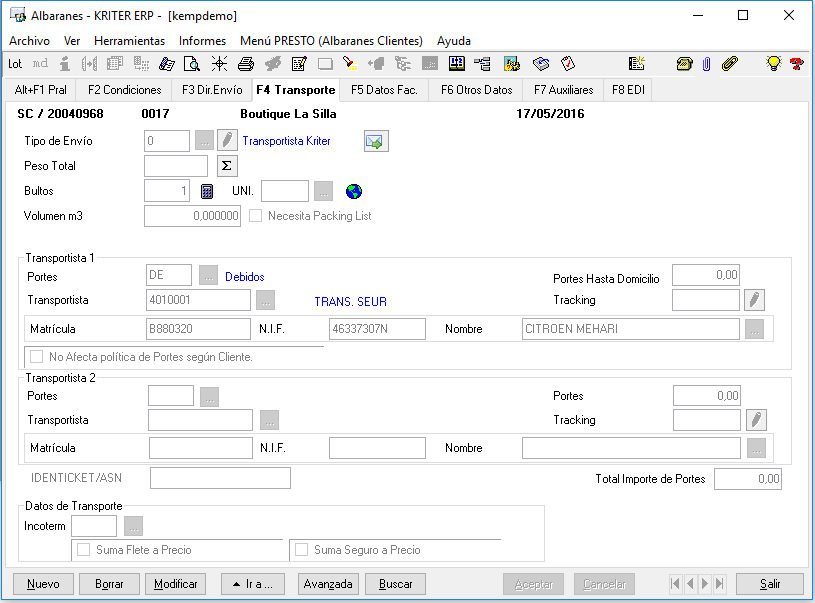Screen dimensions: 815x603
Task: Open the Transportista lookup in Transportista 1
Action: click(x=265, y=300)
